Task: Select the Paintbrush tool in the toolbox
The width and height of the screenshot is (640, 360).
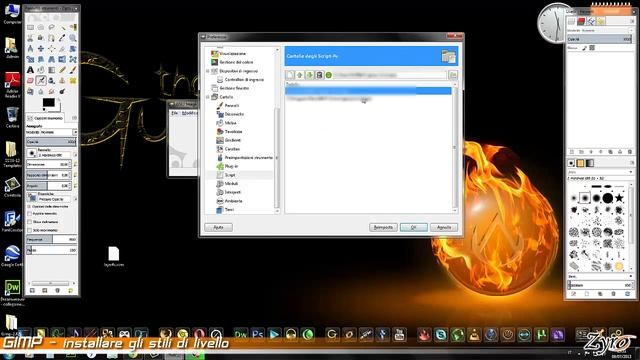Action: [x=73, y=70]
